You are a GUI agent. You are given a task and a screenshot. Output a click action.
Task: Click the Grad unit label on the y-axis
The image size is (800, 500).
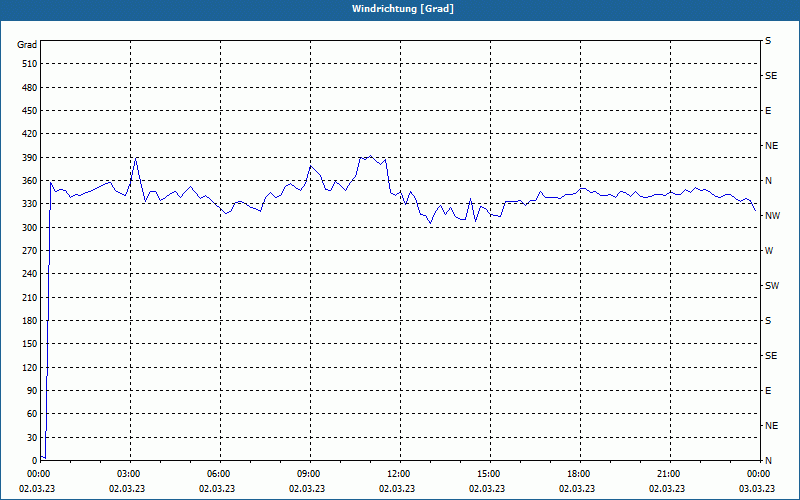coord(27,45)
